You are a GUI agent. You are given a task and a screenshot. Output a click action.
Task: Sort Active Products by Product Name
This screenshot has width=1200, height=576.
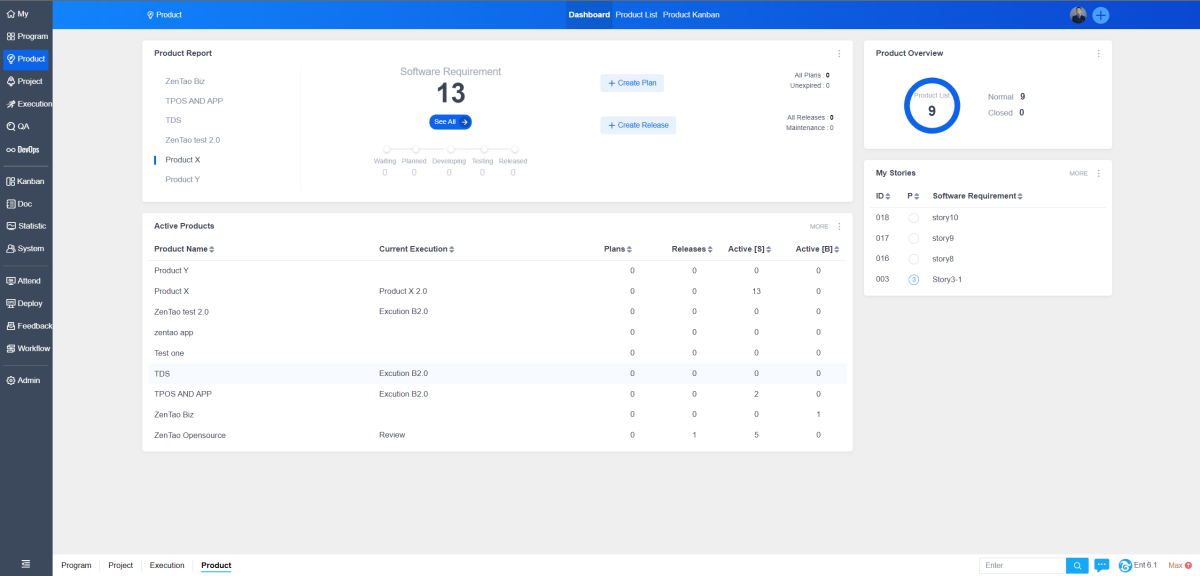184,249
